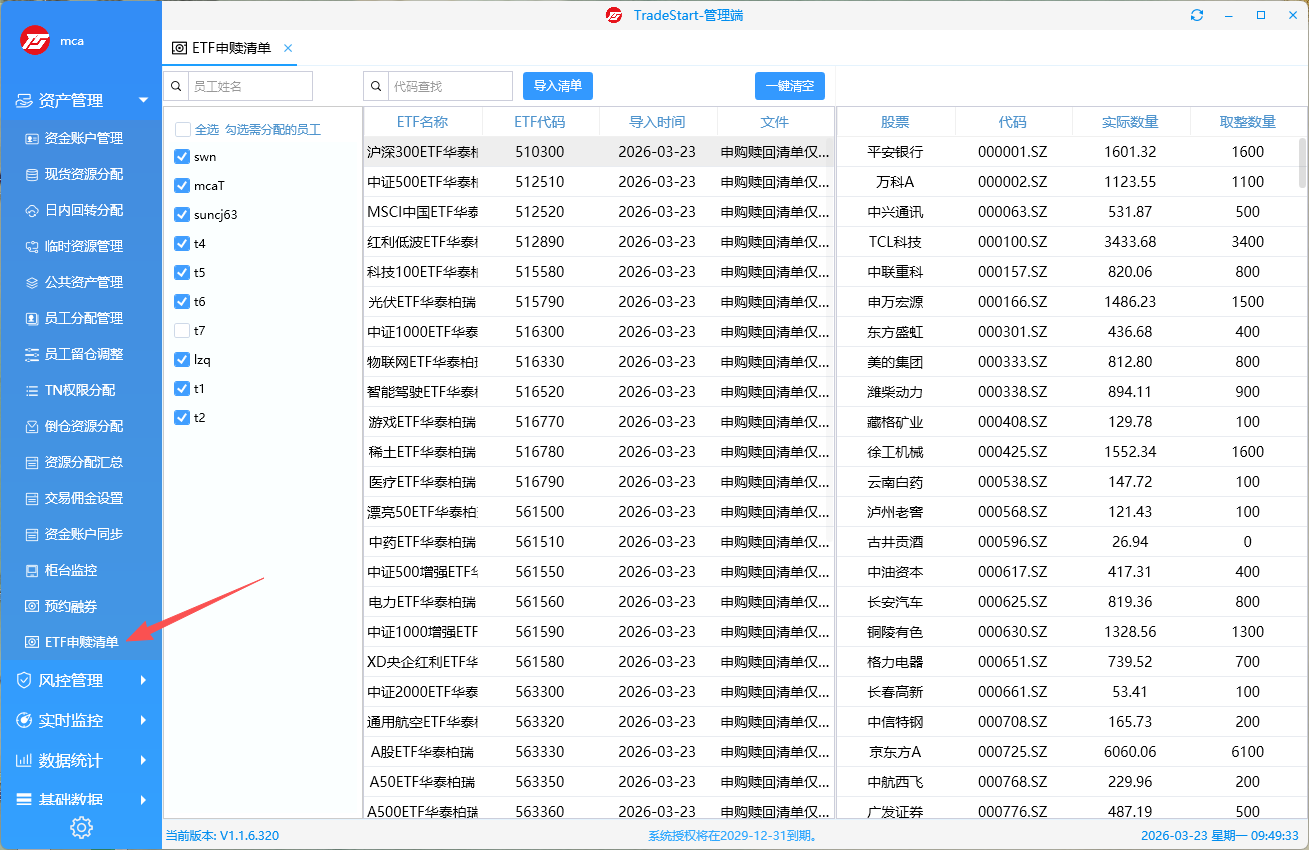The height and width of the screenshot is (850, 1309).
Task: Click the 资金账户管理 sidebar icon
Action: tap(32, 138)
